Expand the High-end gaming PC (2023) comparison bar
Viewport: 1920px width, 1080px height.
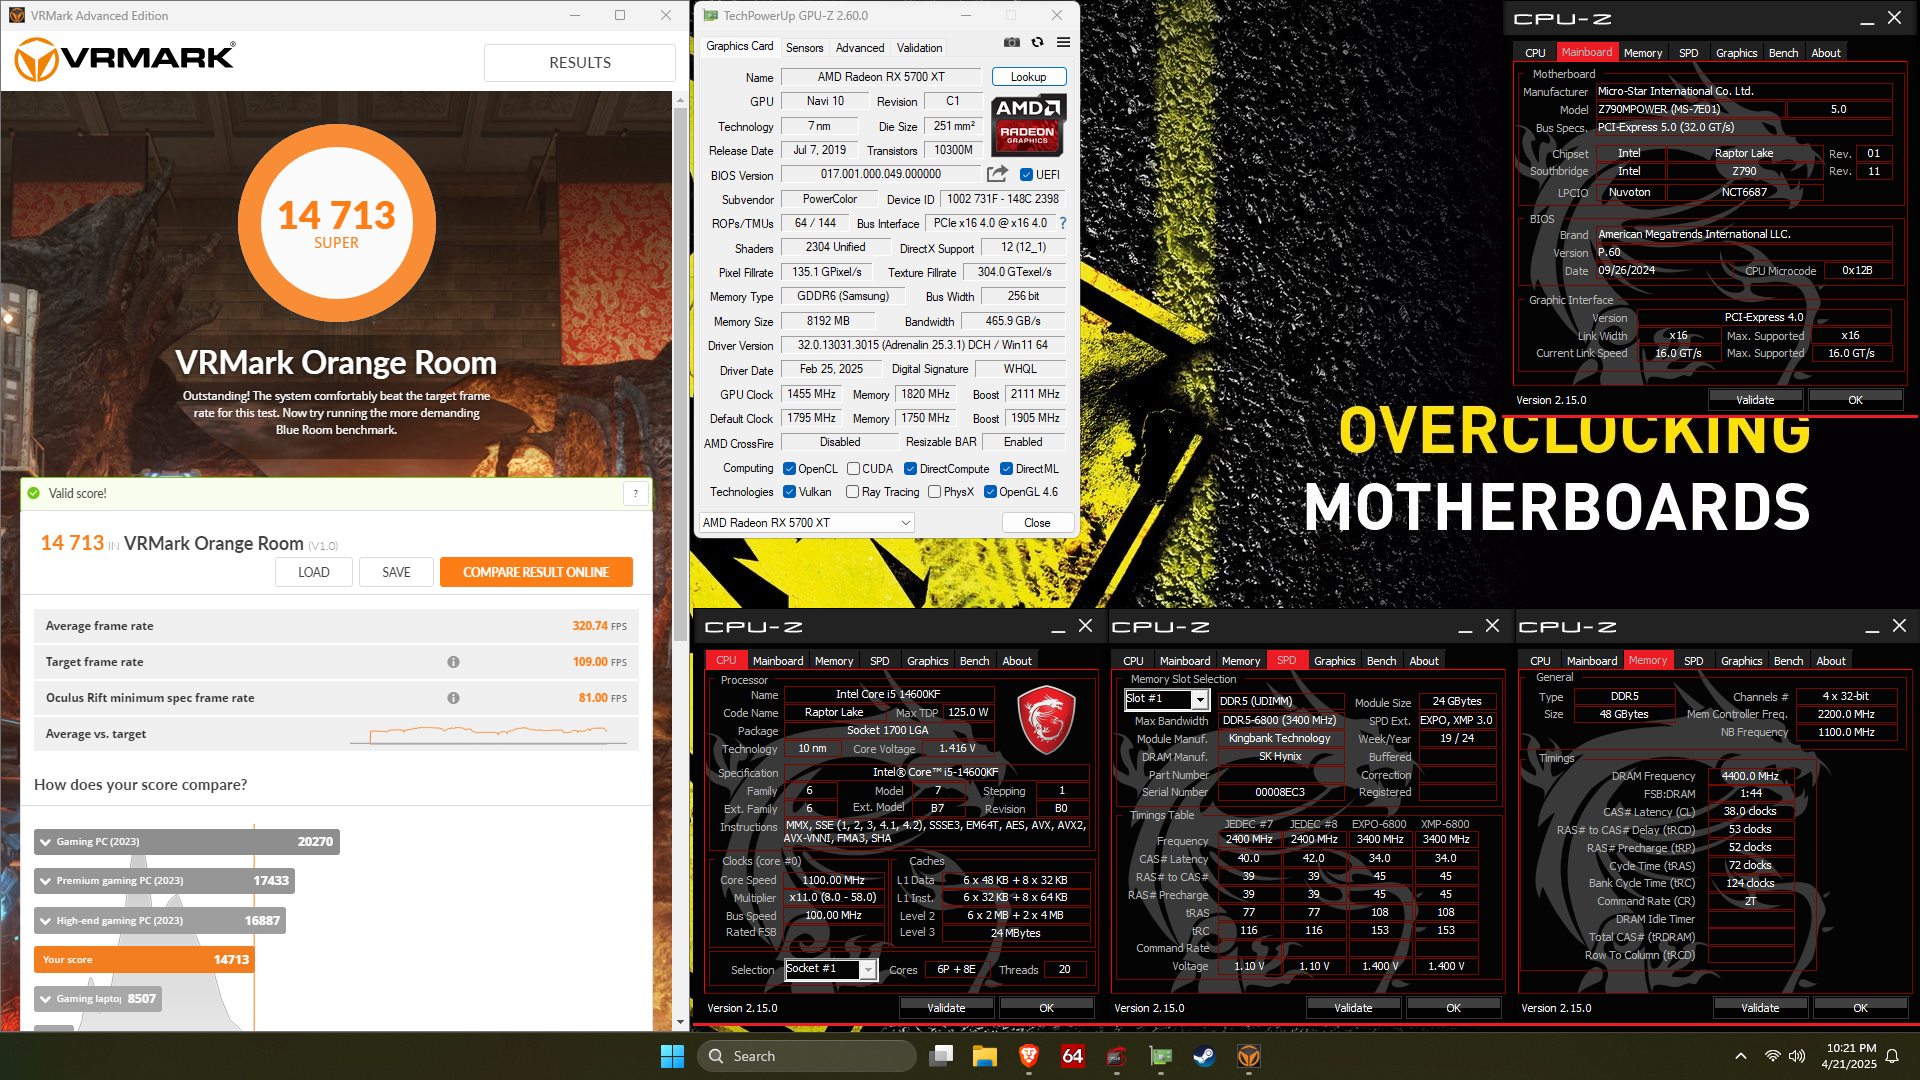coord(160,921)
